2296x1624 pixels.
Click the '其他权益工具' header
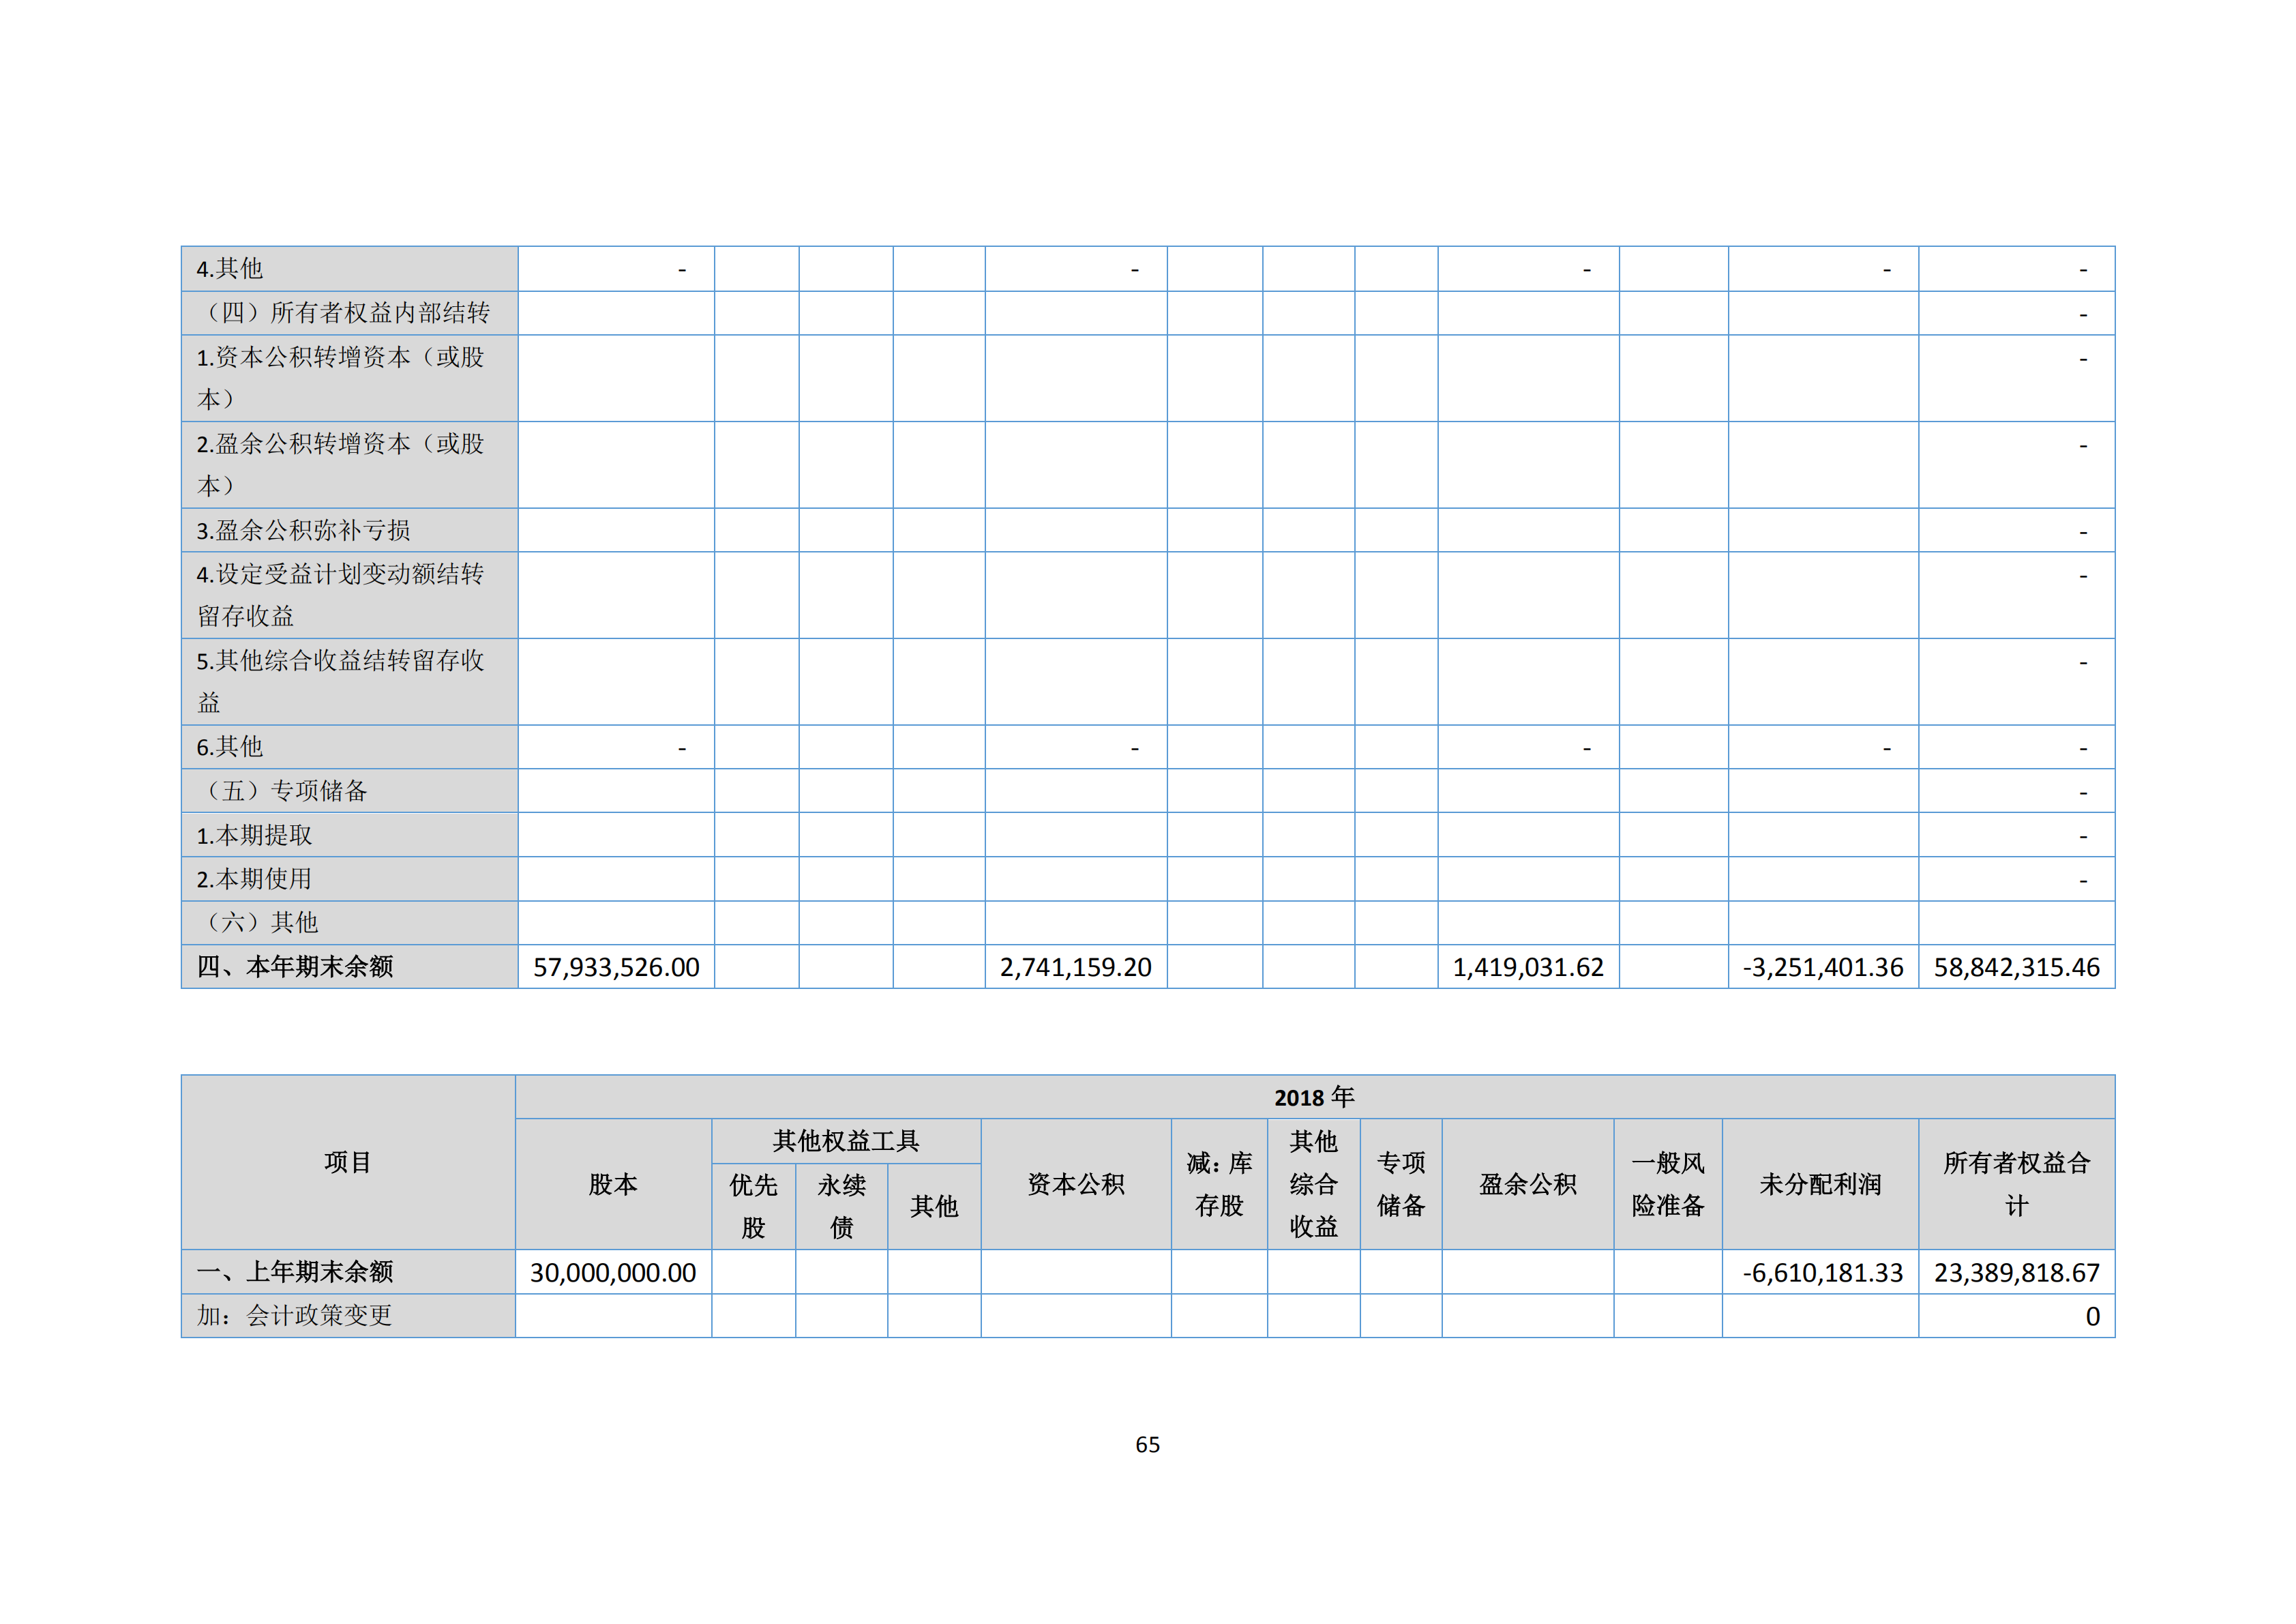point(846,1141)
